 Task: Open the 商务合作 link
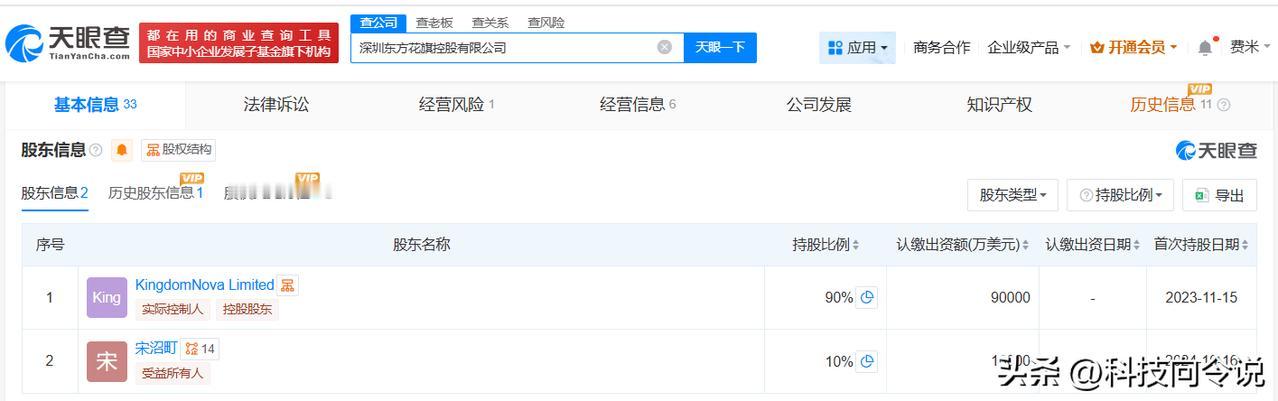(942, 47)
